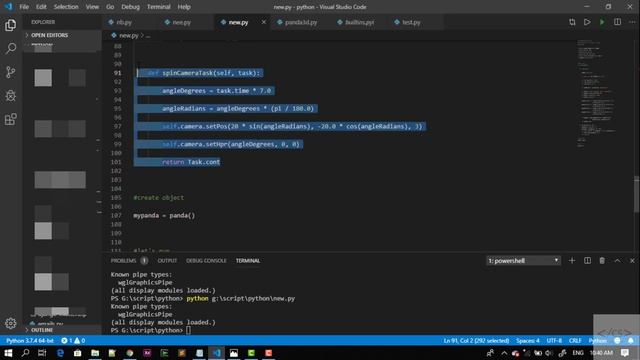Screen dimensions: 640x360
Task: Click errors and warnings count in status bar
Action: click(x=73, y=340)
